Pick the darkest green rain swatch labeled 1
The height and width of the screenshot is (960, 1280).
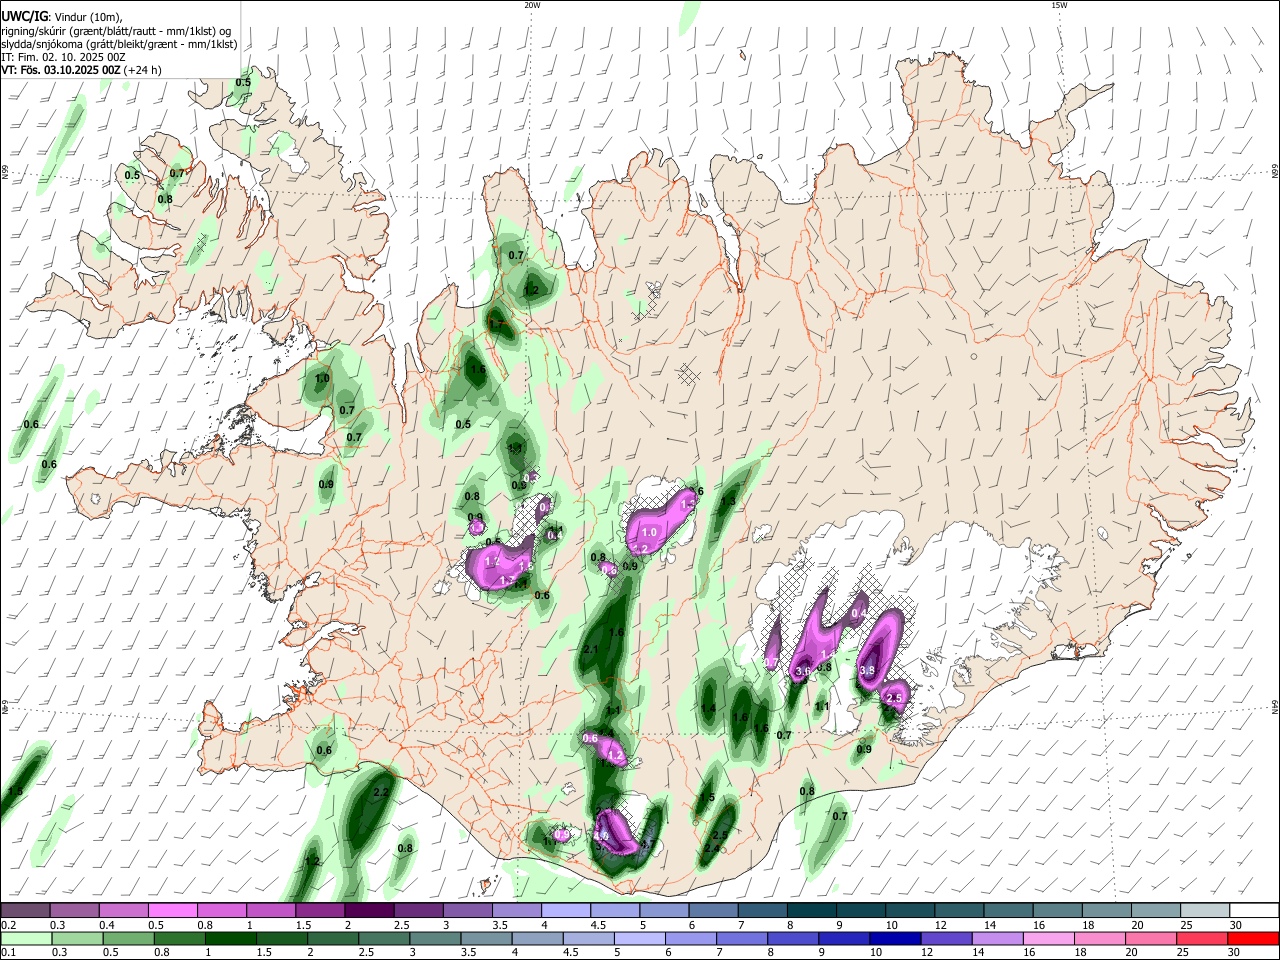(232, 938)
